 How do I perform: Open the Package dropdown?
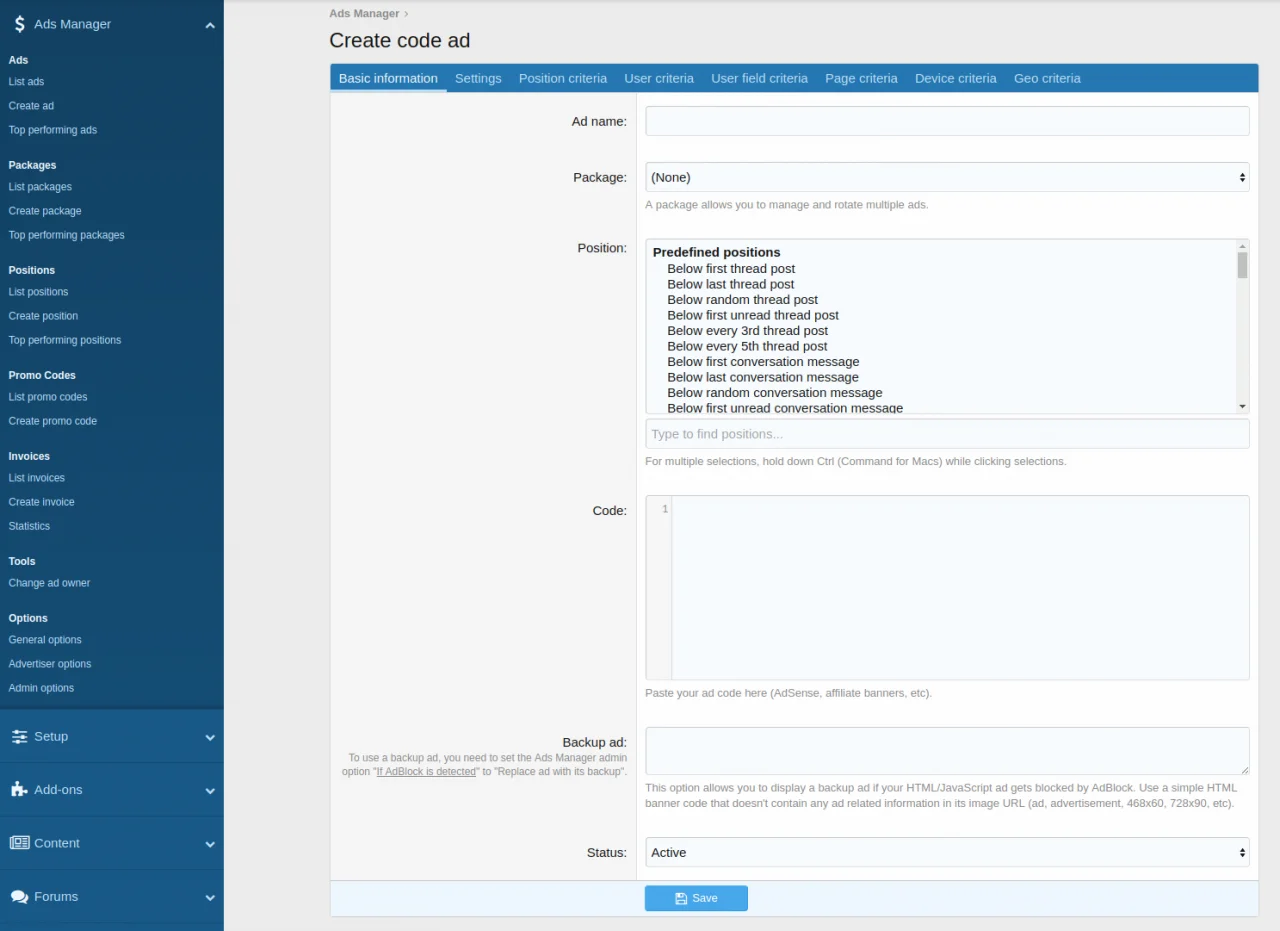(x=946, y=177)
